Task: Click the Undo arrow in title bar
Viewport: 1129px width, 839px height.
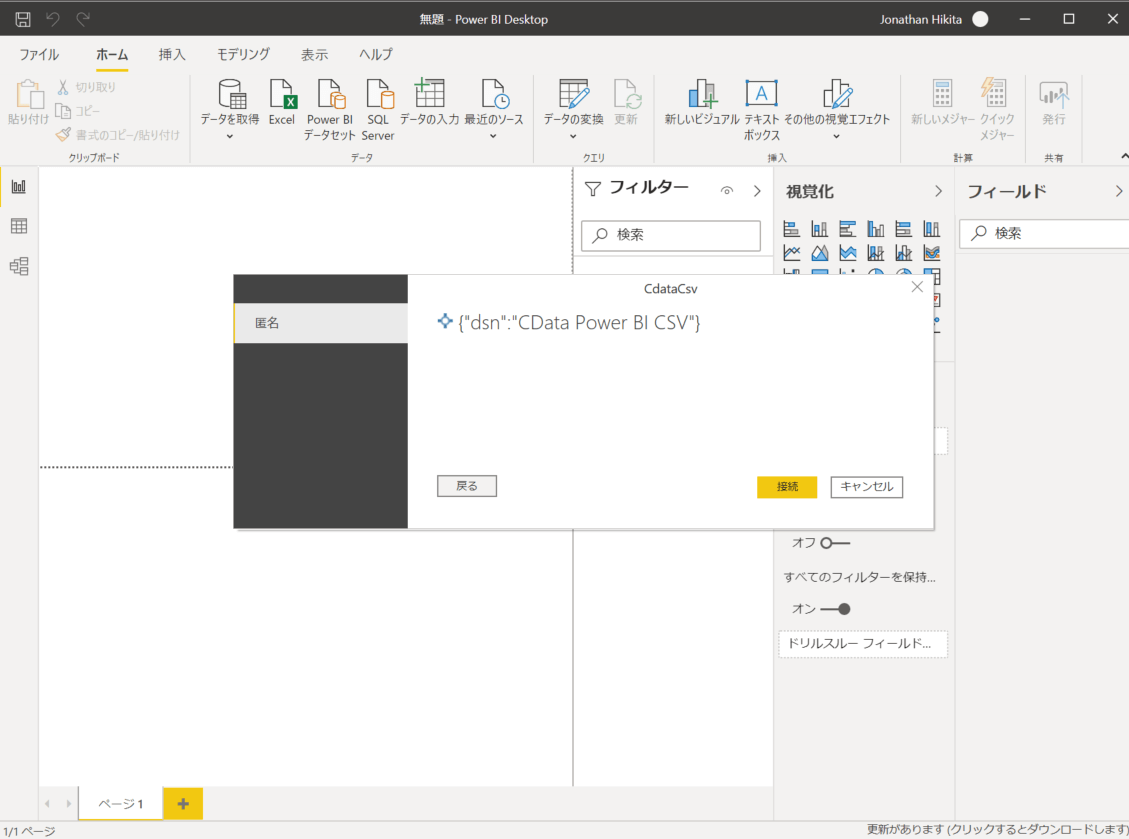Action: coord(53,19)
